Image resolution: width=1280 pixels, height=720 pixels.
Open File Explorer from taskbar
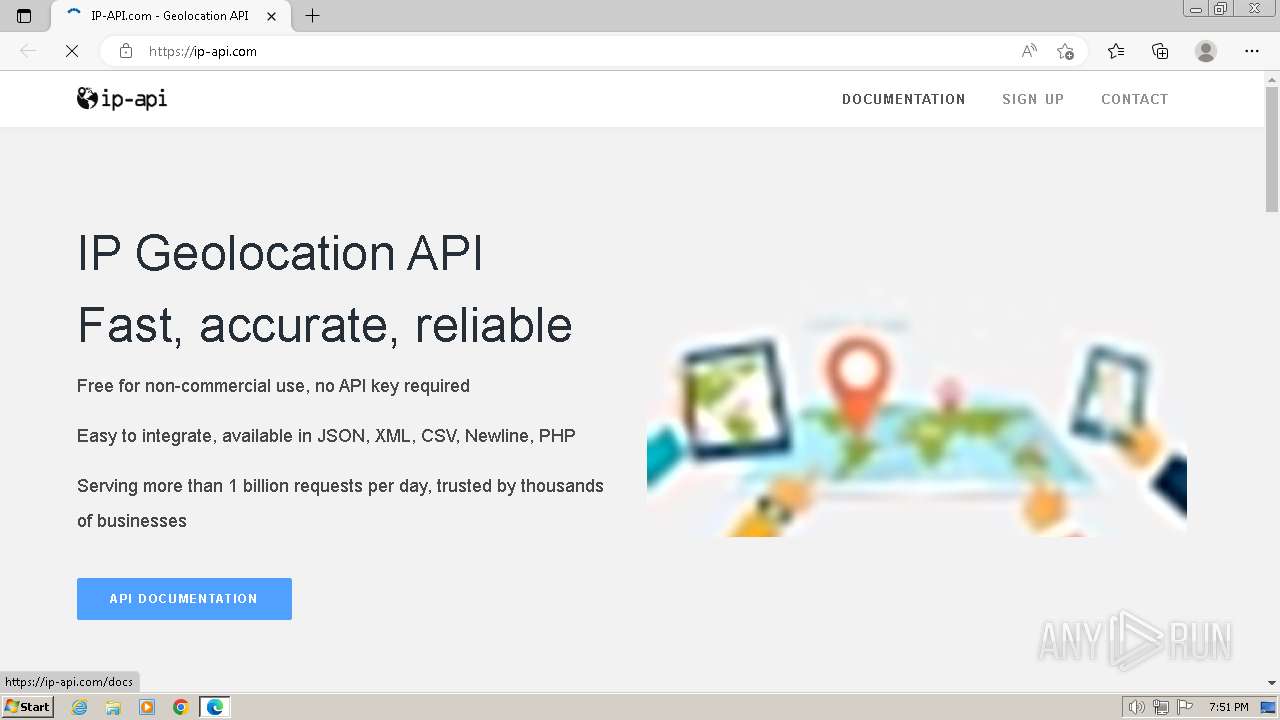click(x=113, y=707)
